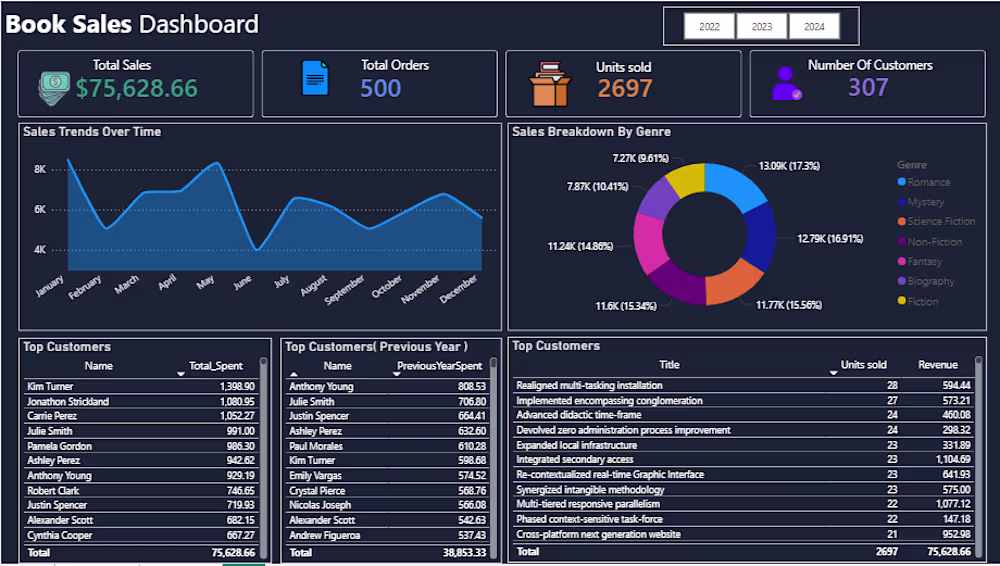This screenshot has width=1000, height=566.
Task: Click the May peak on sales trend chart
Action: click(x=218, y=163)
